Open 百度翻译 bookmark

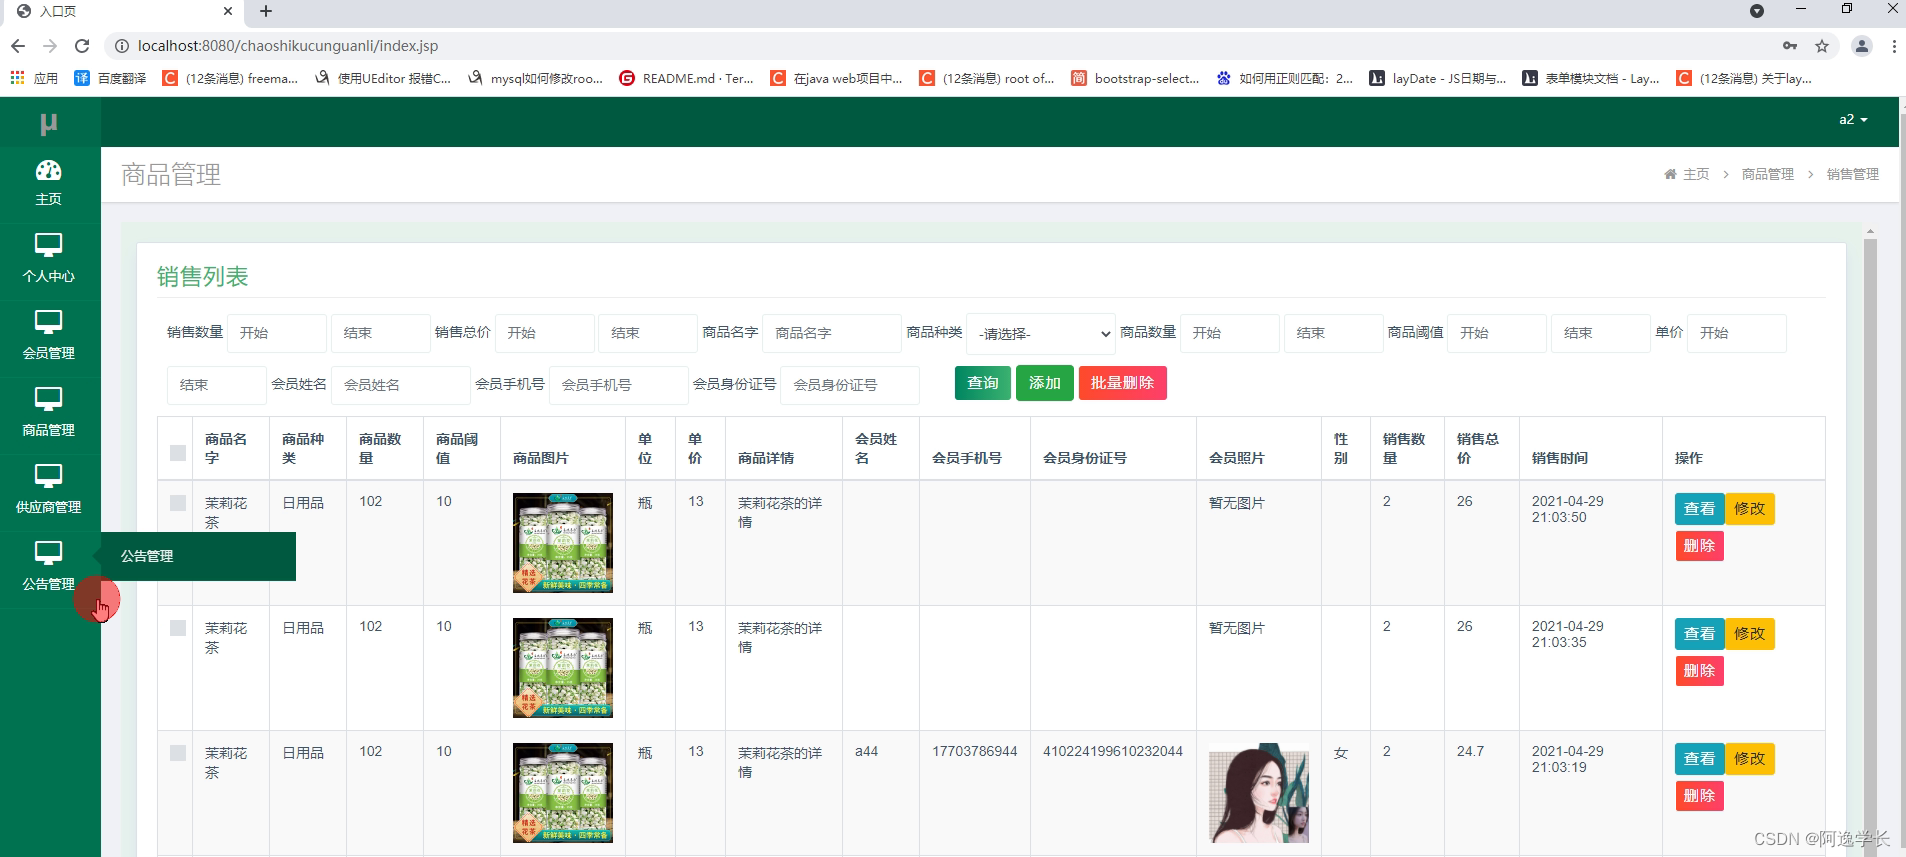coord(110,78)
